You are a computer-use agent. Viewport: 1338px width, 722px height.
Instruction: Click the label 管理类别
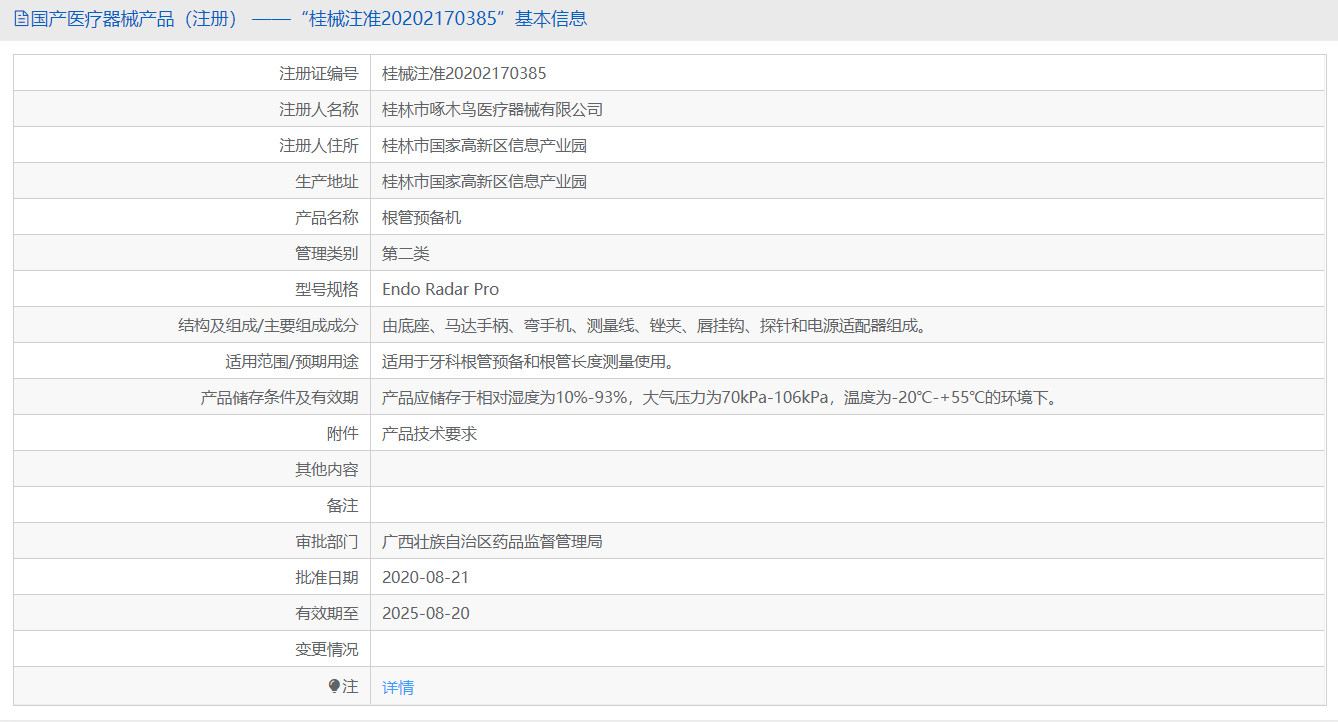(x=326, y=253)
